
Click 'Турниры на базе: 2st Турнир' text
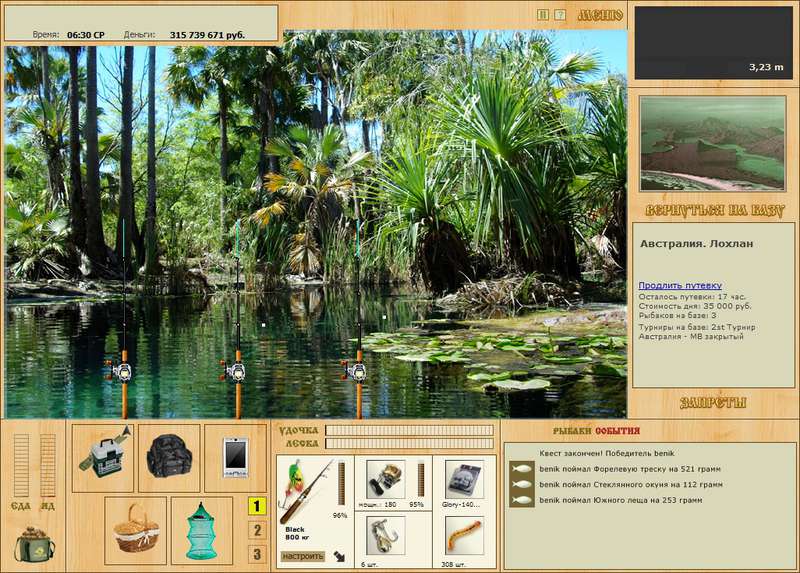697,327
